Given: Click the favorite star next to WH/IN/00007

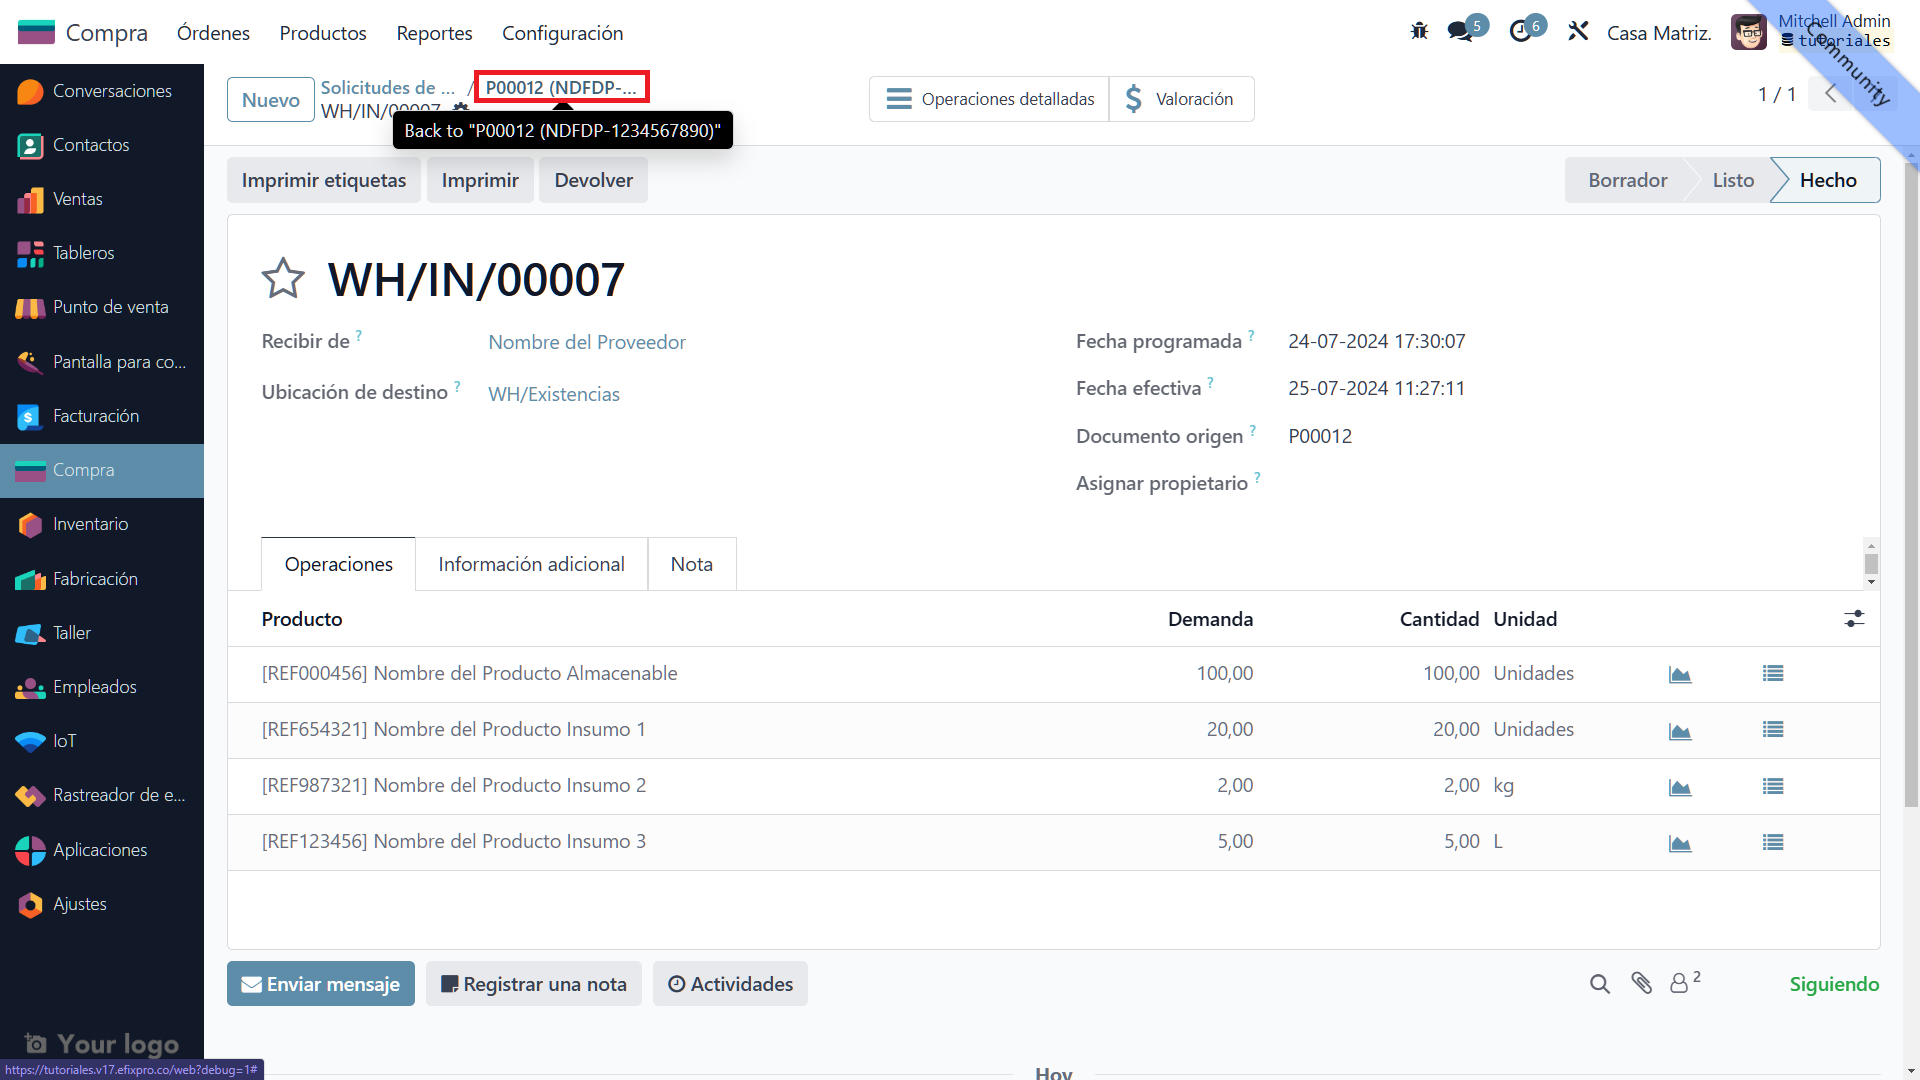Looking at the screenshot, I should 283,279.
